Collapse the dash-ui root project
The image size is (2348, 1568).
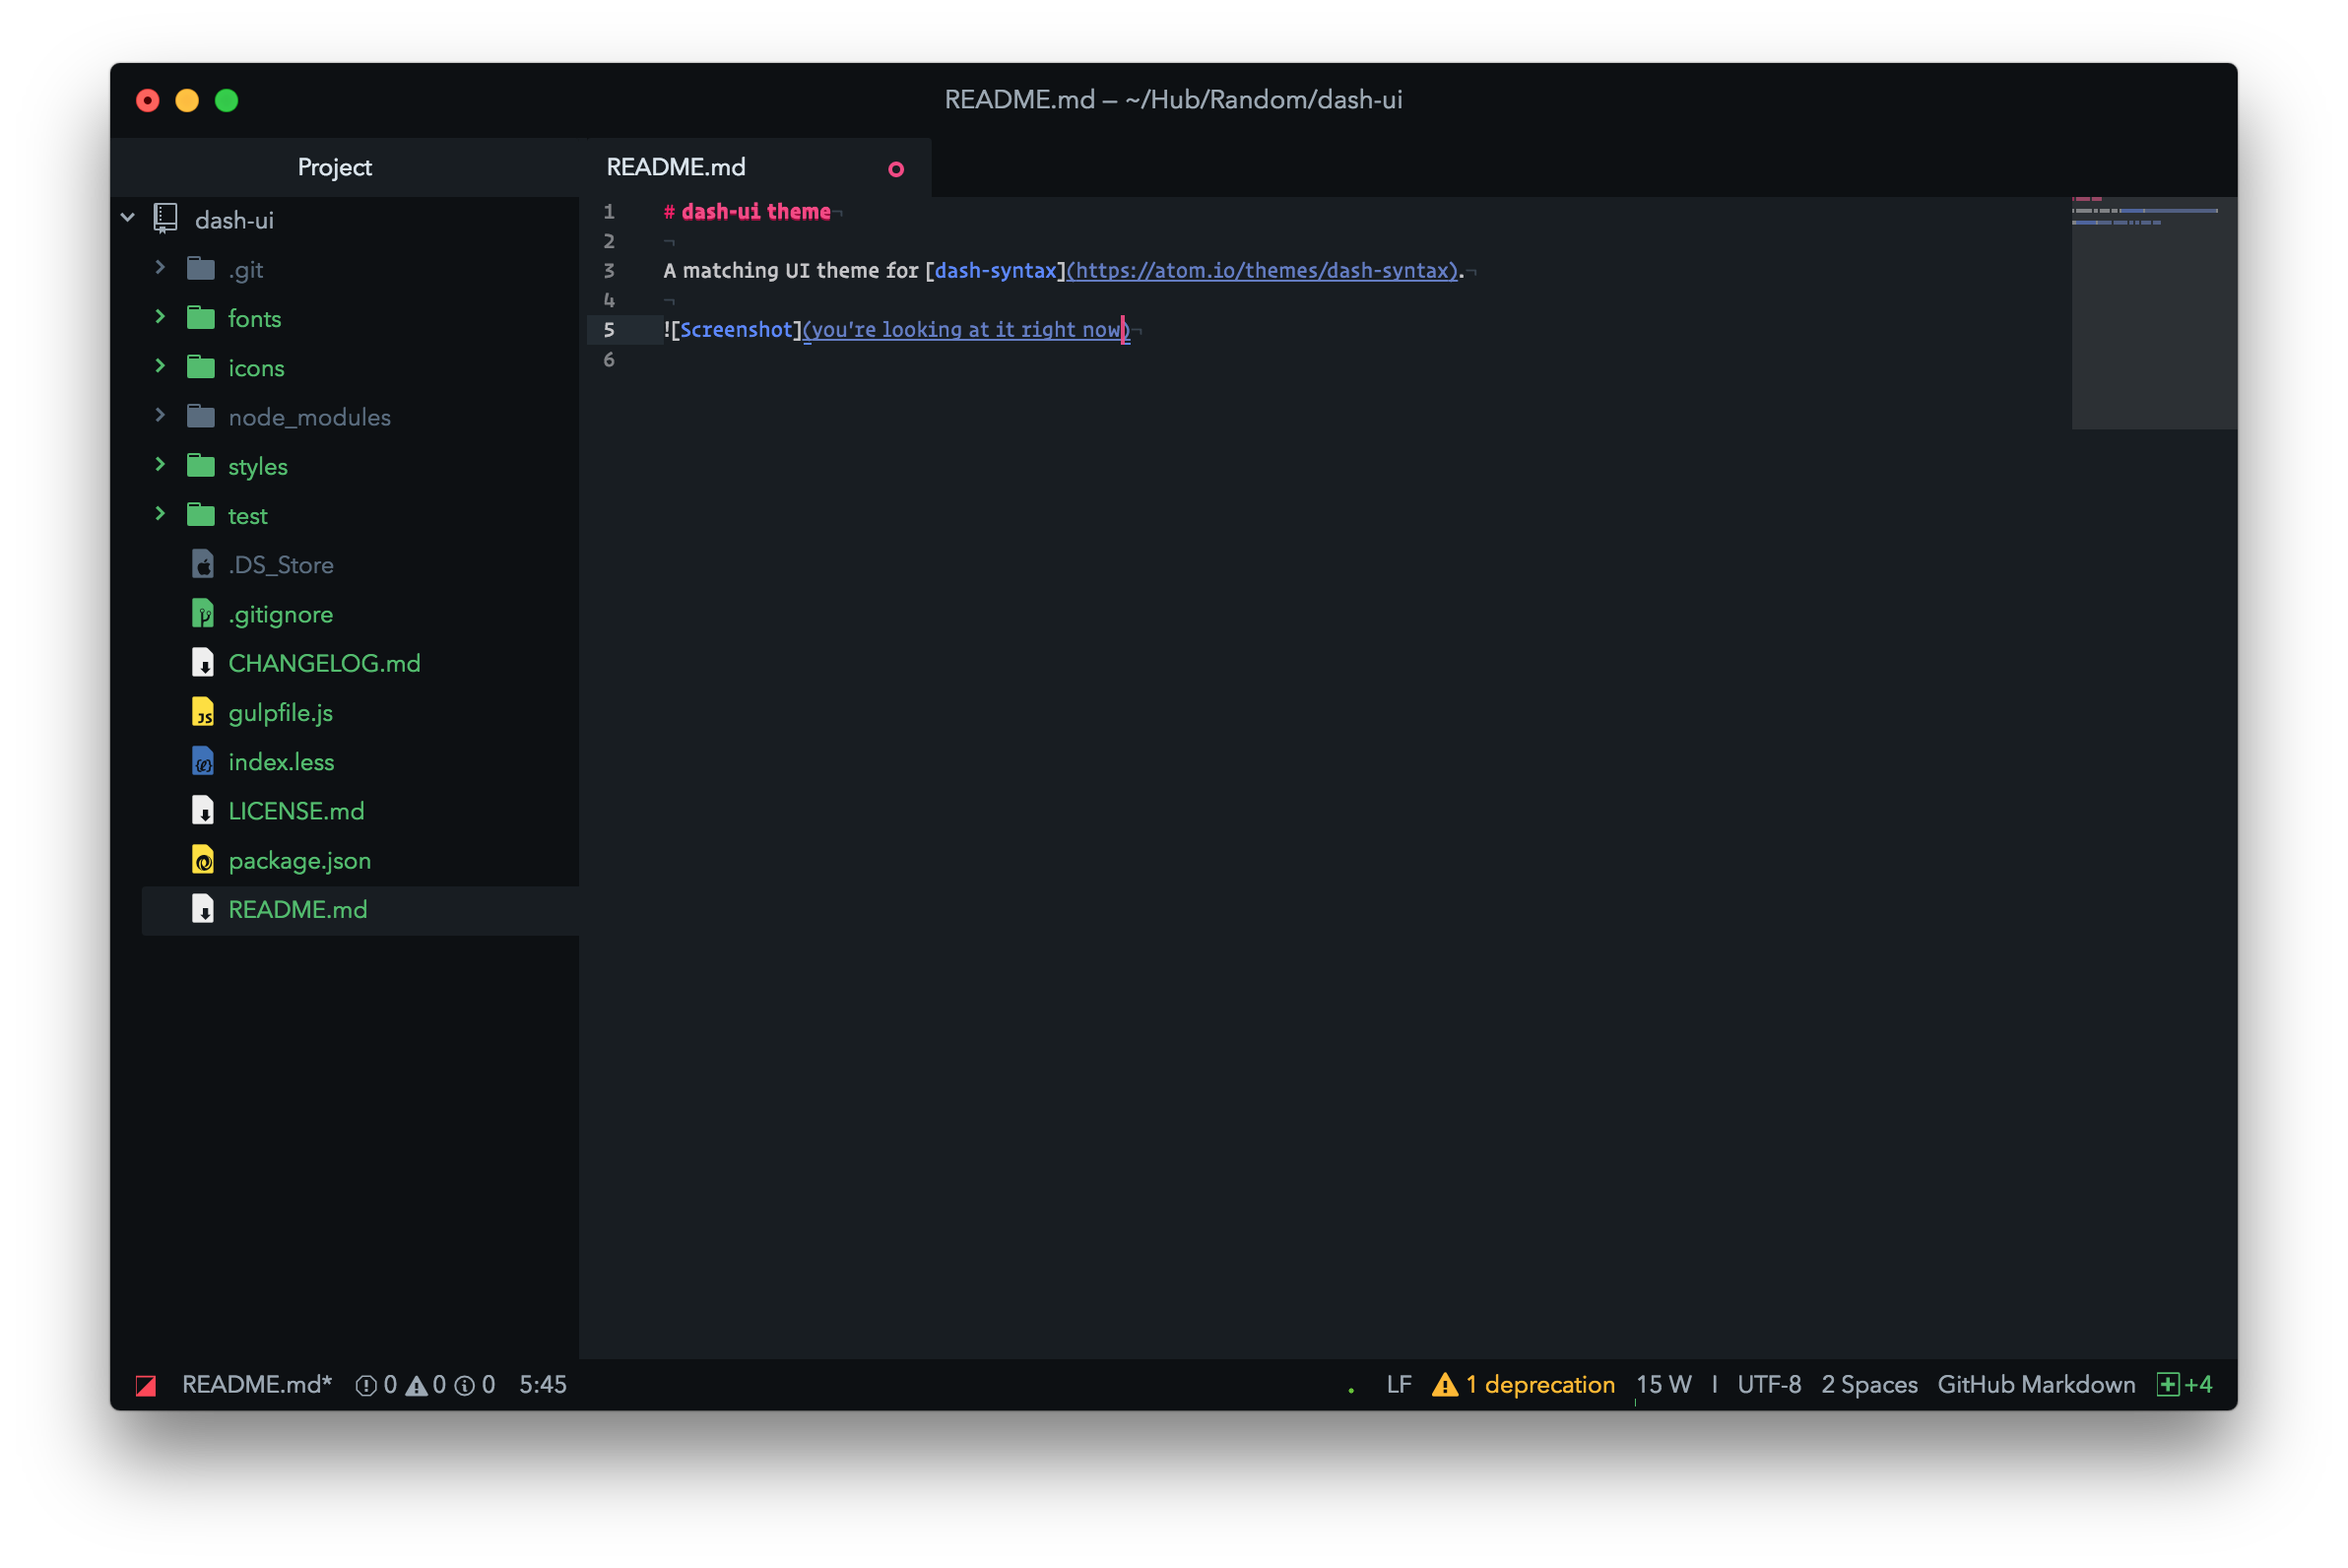(128, 218)
